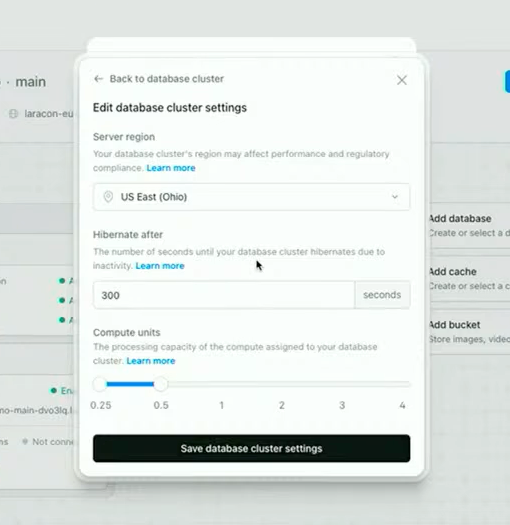The height and width of the screenshot is (525, 510).
Task: Select the 0.25 compute units label
Action: tap(101, 405)
